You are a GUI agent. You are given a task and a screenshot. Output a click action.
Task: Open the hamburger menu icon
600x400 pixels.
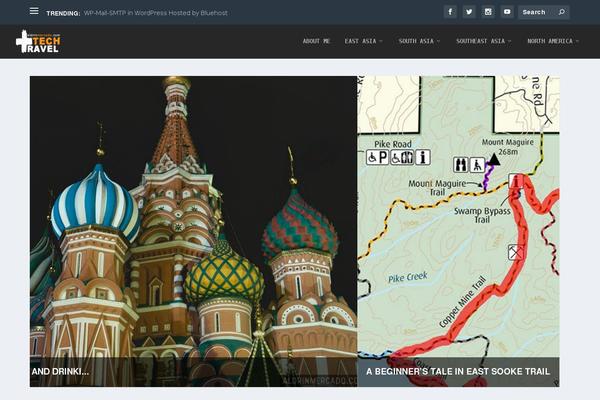[x=34, y=11]
